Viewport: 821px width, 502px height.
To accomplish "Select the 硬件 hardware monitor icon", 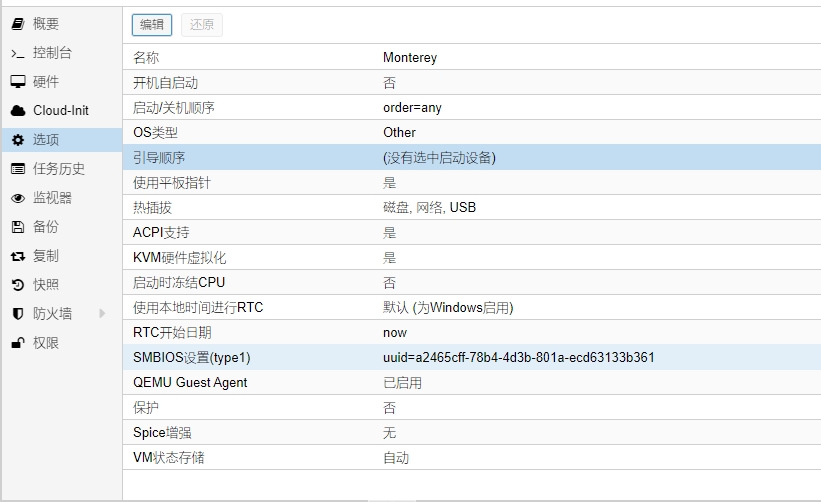I will 18,82.
